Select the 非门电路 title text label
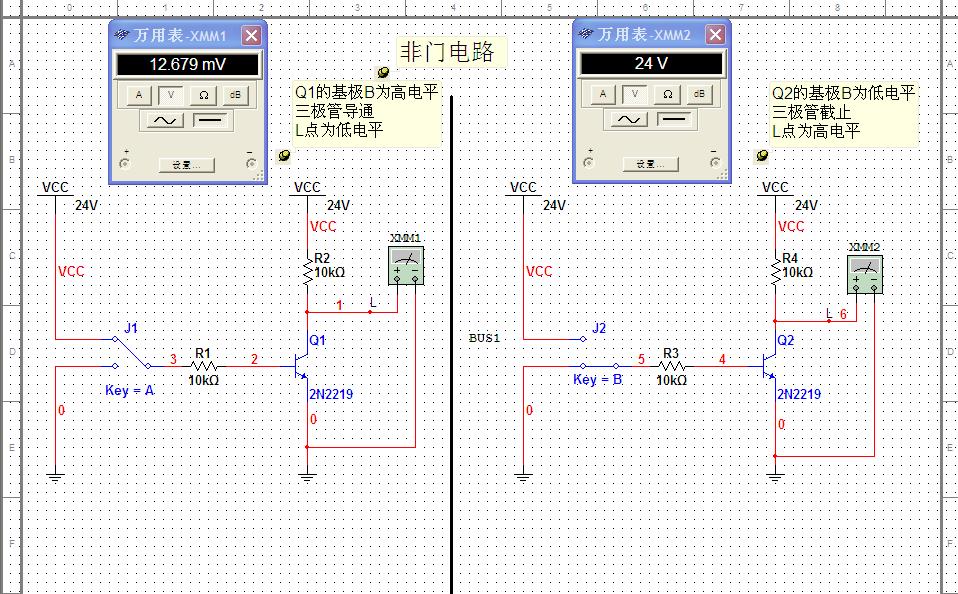The width and height of the screenshot is (958, 594). click(x=447, y=52)
